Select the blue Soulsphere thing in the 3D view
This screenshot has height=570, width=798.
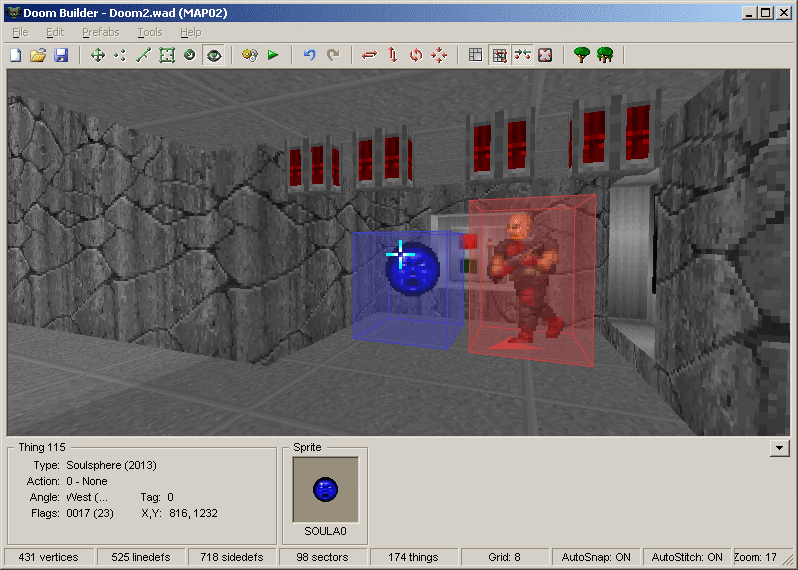coord(412,268)
